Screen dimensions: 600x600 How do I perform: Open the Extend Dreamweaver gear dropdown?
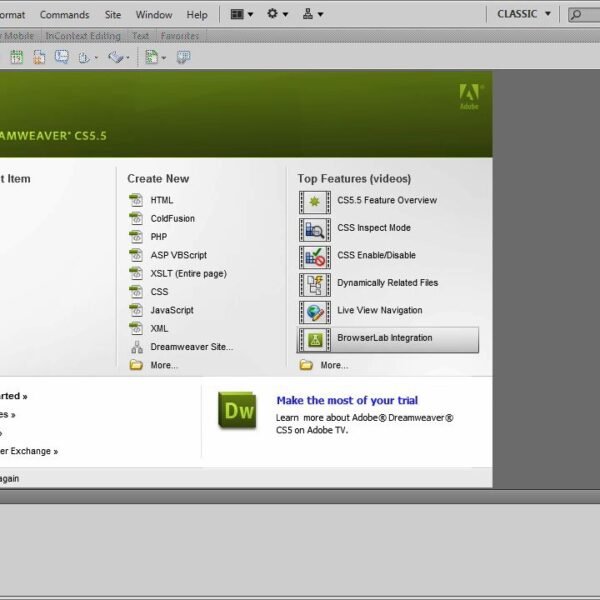[277, 14]
